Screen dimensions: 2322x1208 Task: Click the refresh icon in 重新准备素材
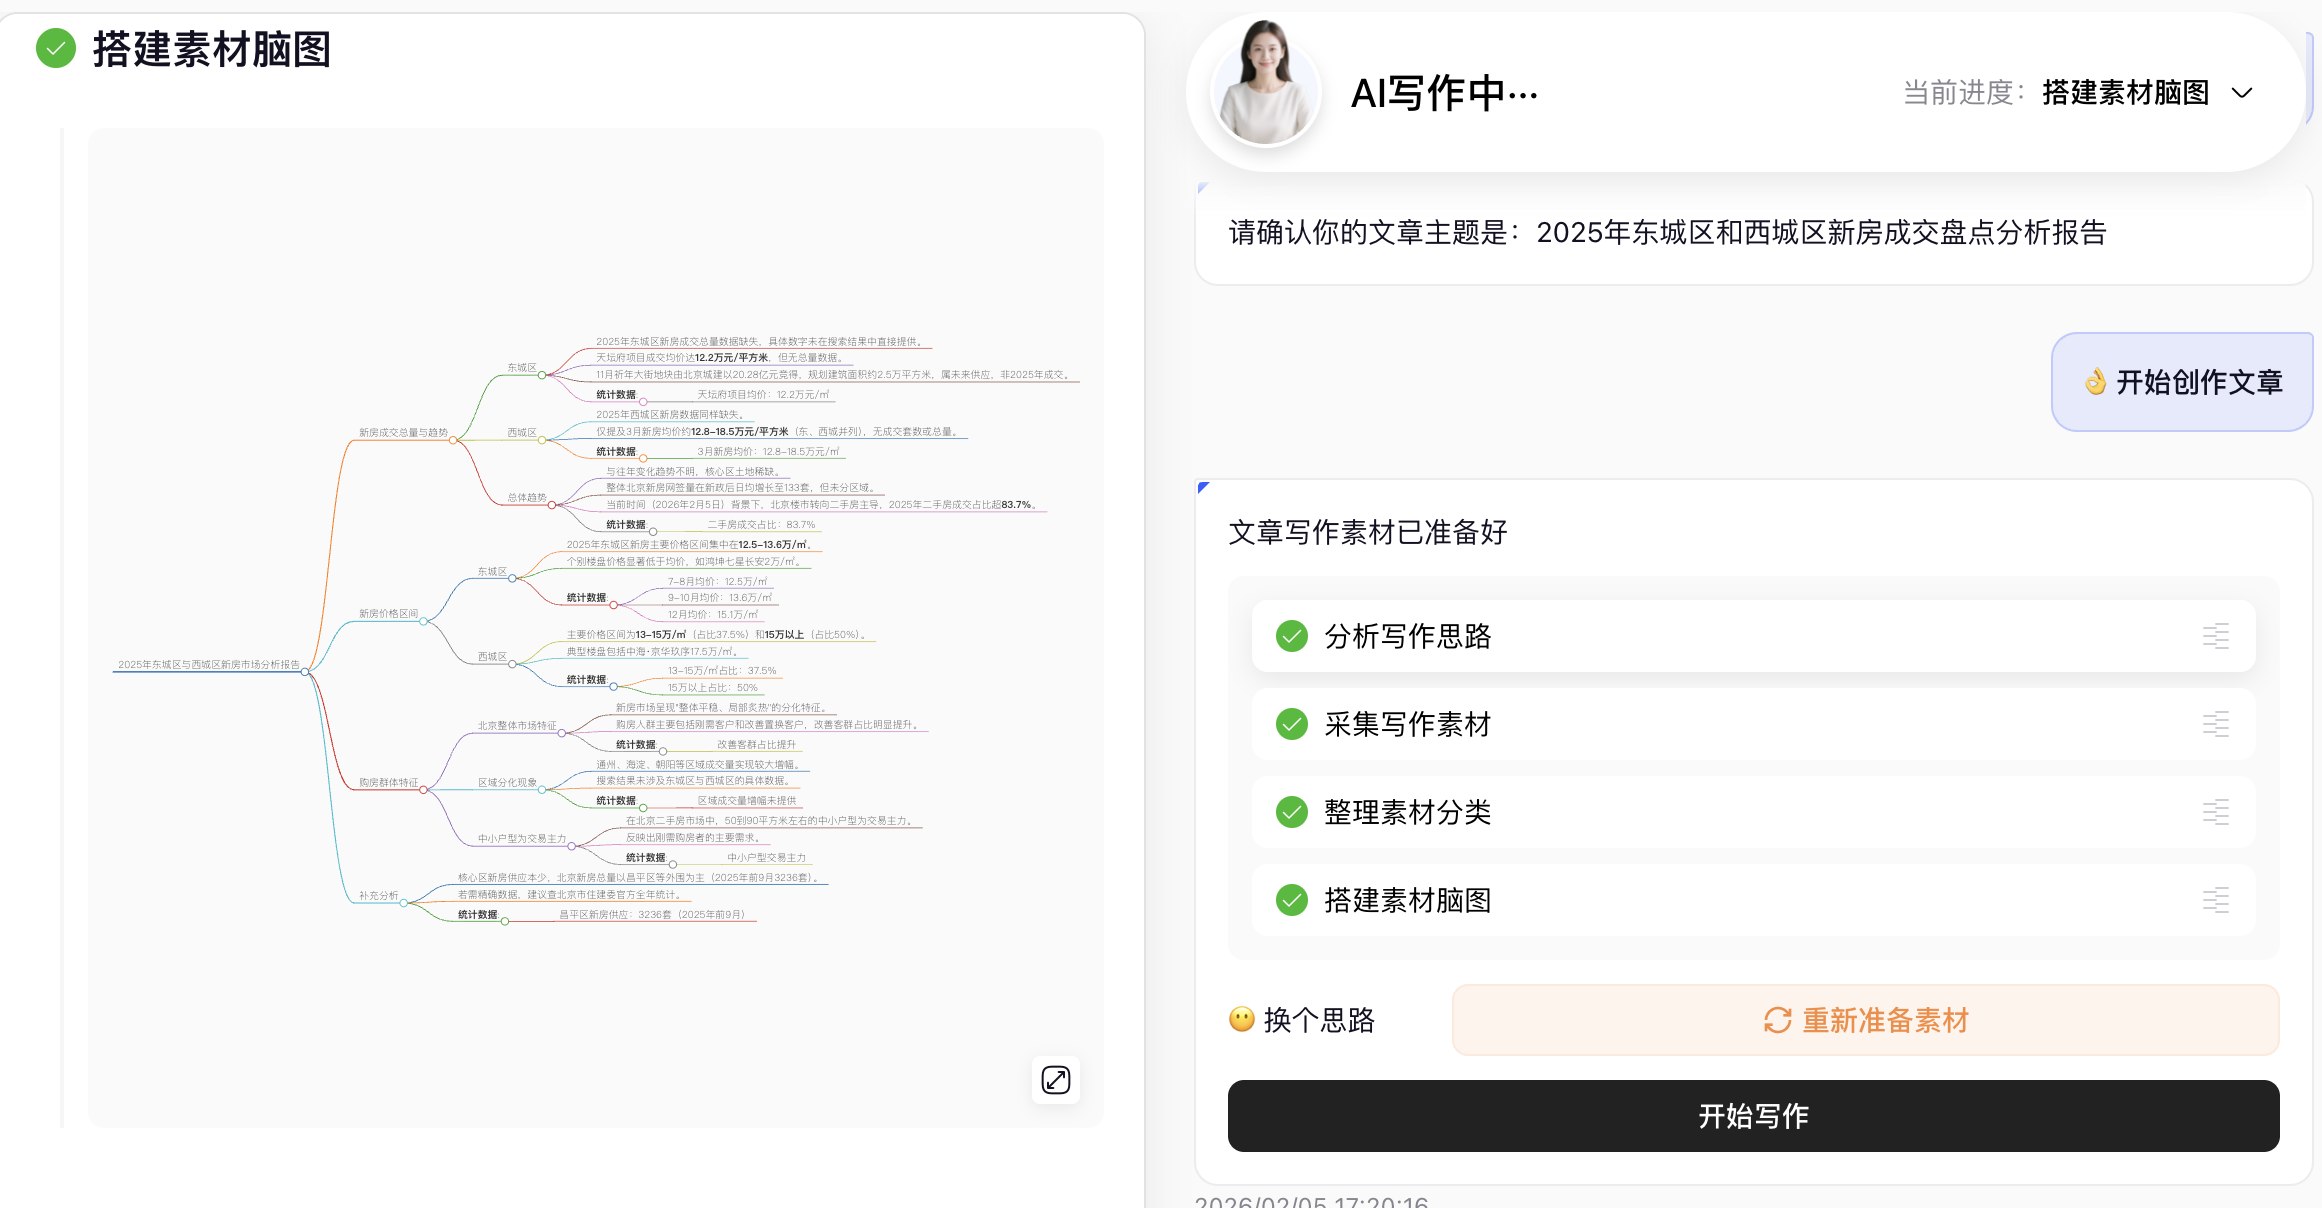1777,1020
